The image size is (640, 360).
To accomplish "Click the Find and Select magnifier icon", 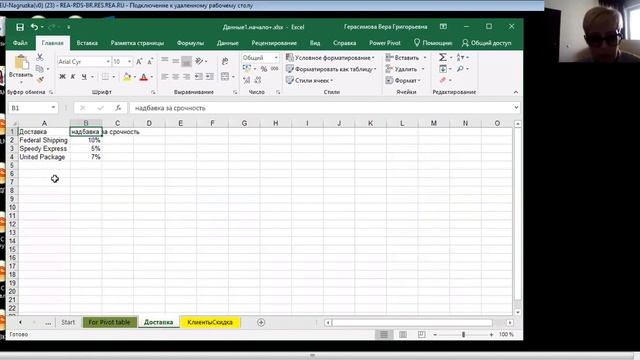I will click(460, 69).
